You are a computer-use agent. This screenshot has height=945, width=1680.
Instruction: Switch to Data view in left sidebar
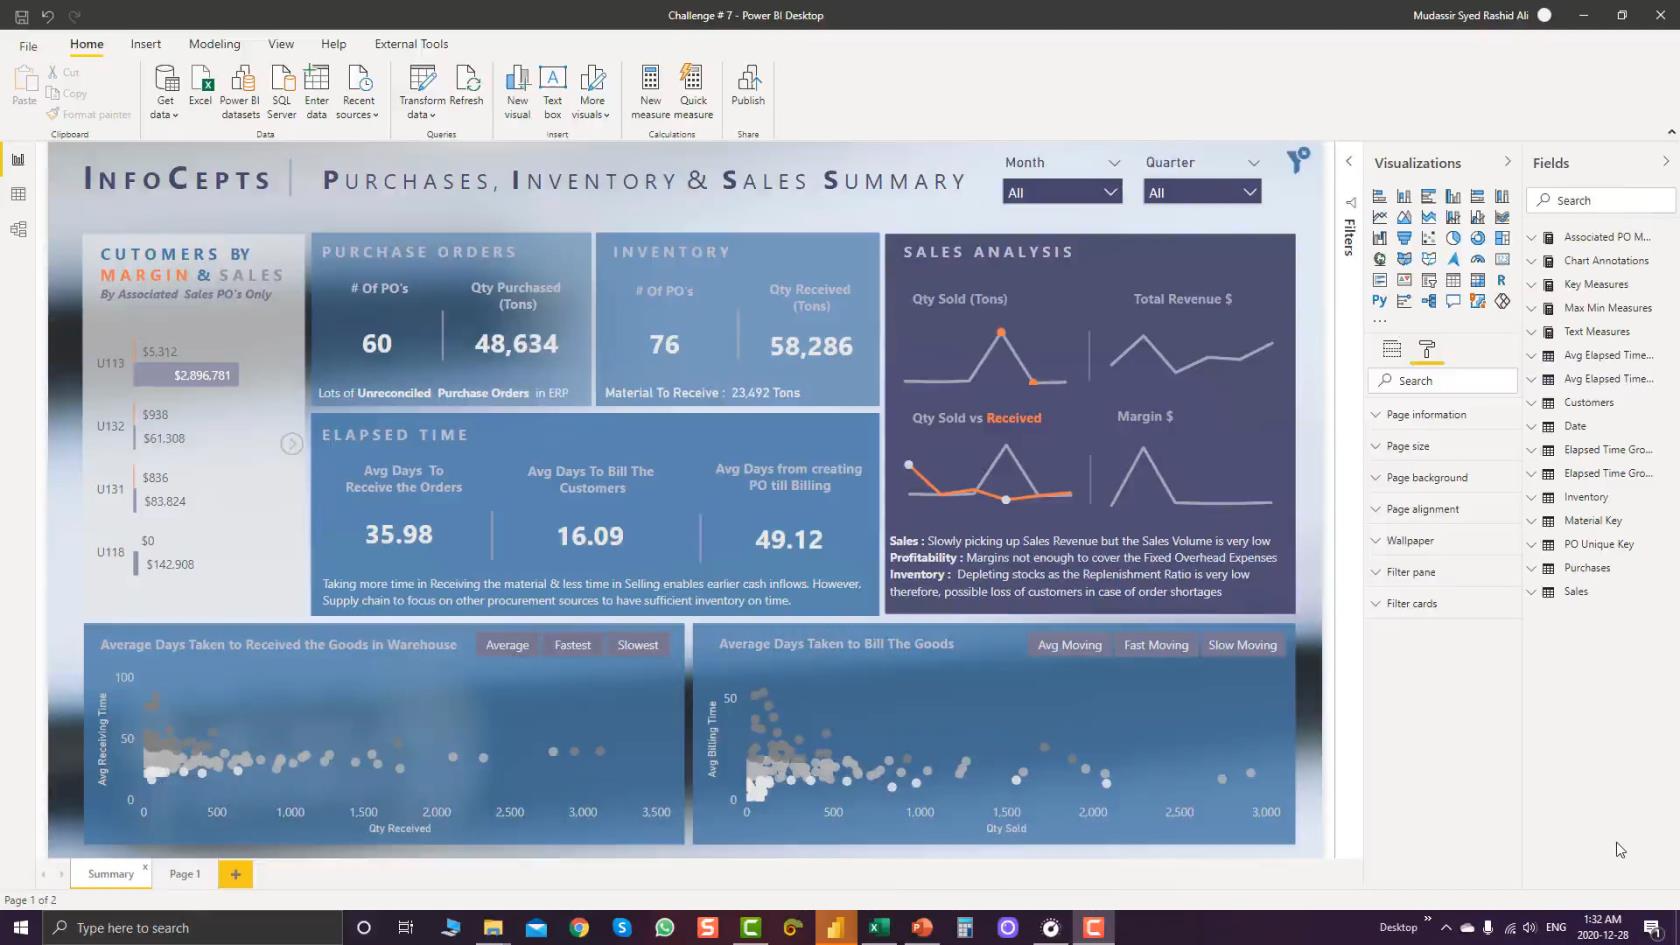pyautogui.click(x=18, y=194)
